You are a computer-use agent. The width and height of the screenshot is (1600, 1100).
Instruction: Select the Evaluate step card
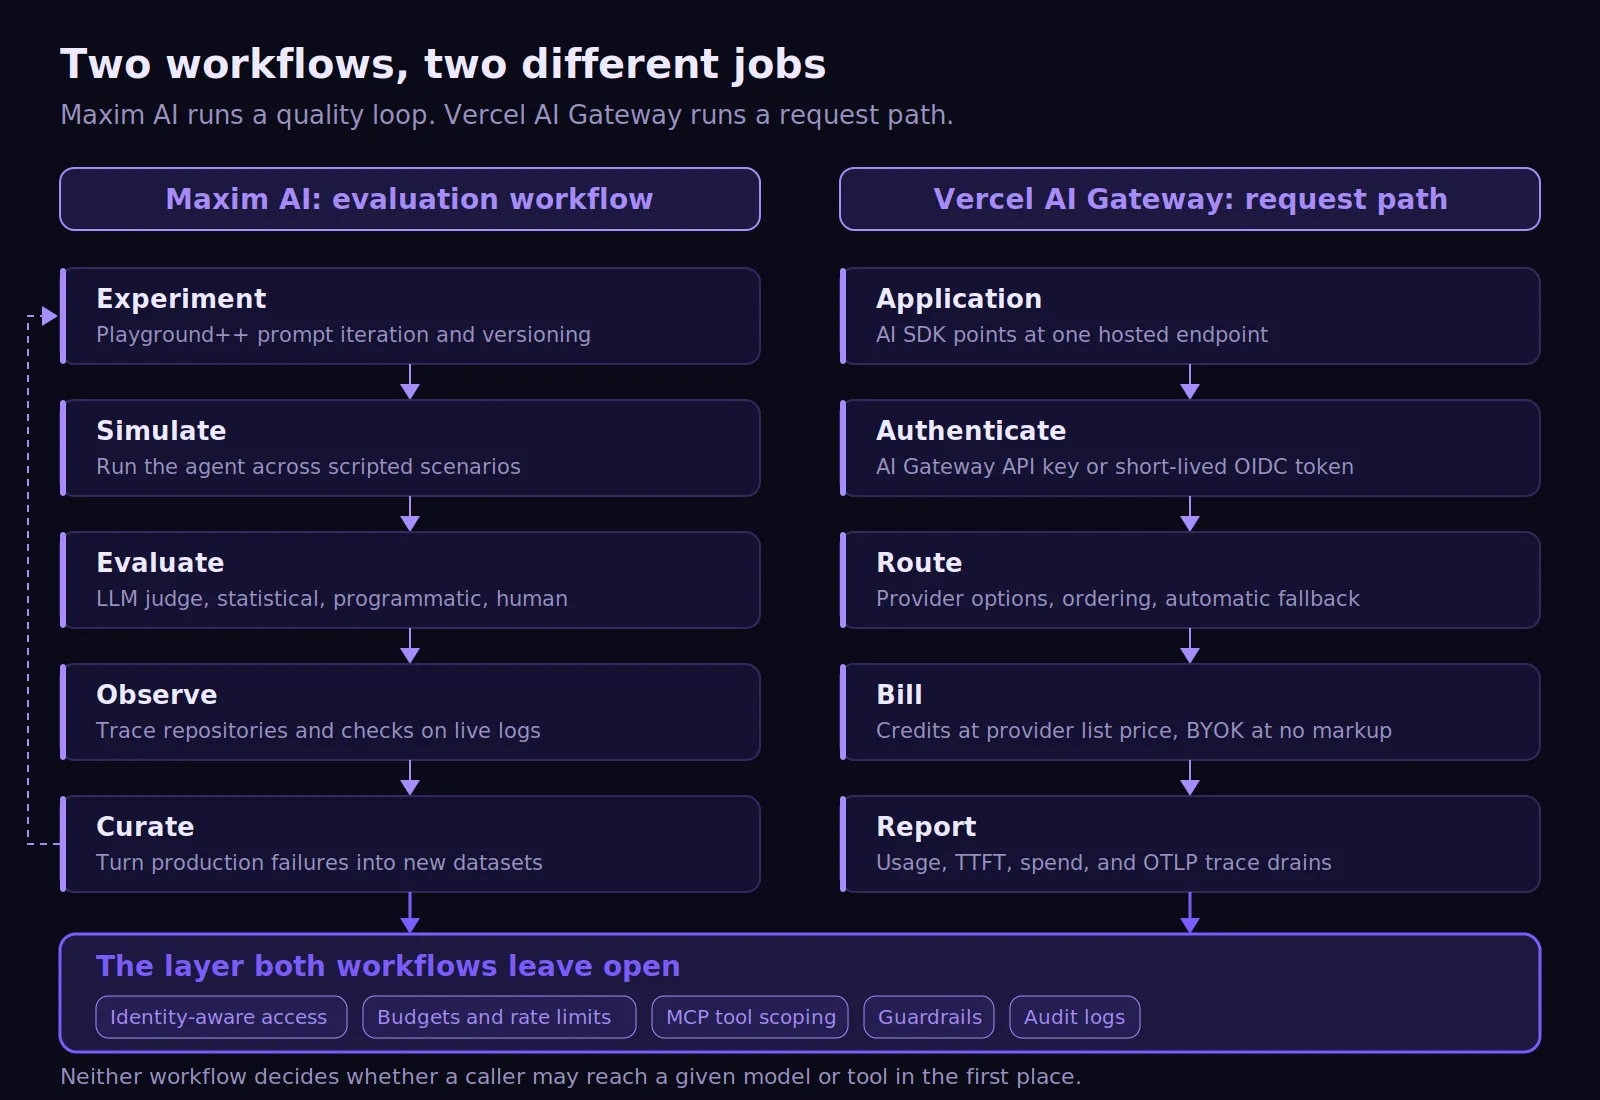click(410, 580)
